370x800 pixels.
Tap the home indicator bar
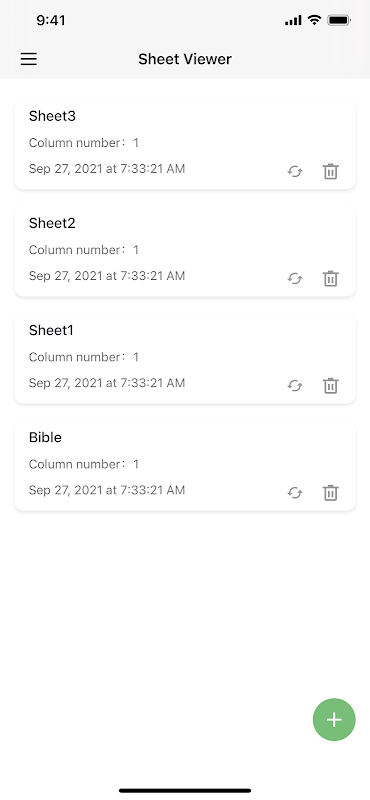point(185,791)
